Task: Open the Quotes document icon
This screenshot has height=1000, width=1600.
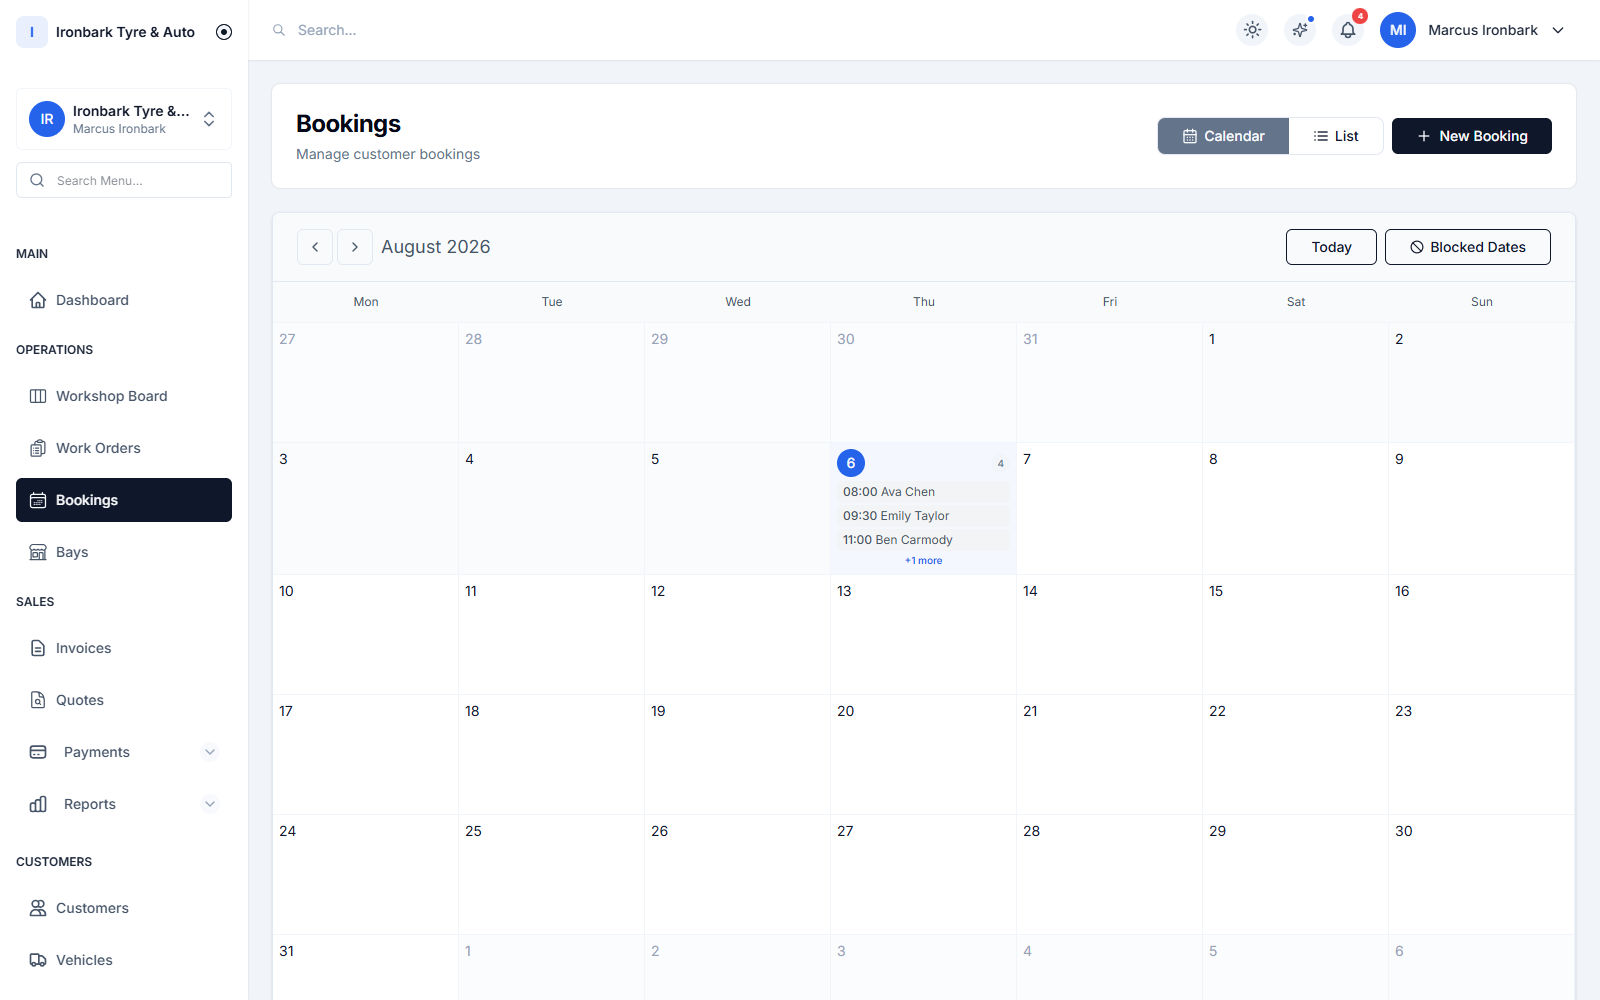Action: tap(38, 700)
